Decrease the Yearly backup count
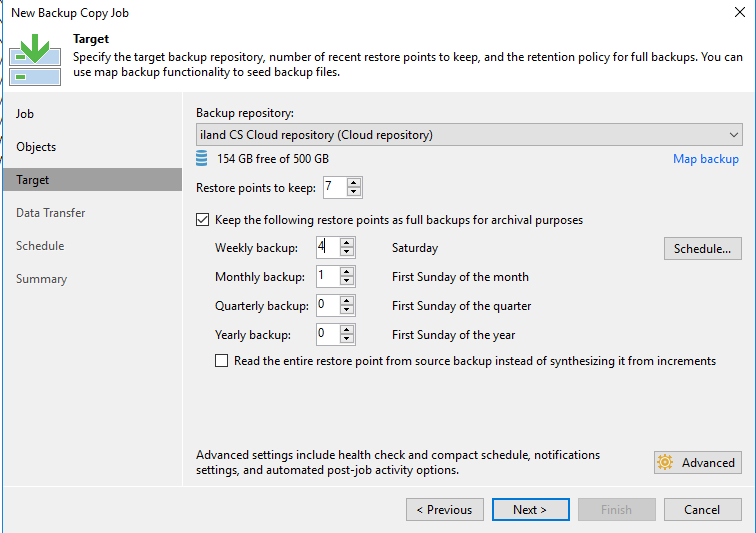 pyautogui.click(x=347, y=339)
